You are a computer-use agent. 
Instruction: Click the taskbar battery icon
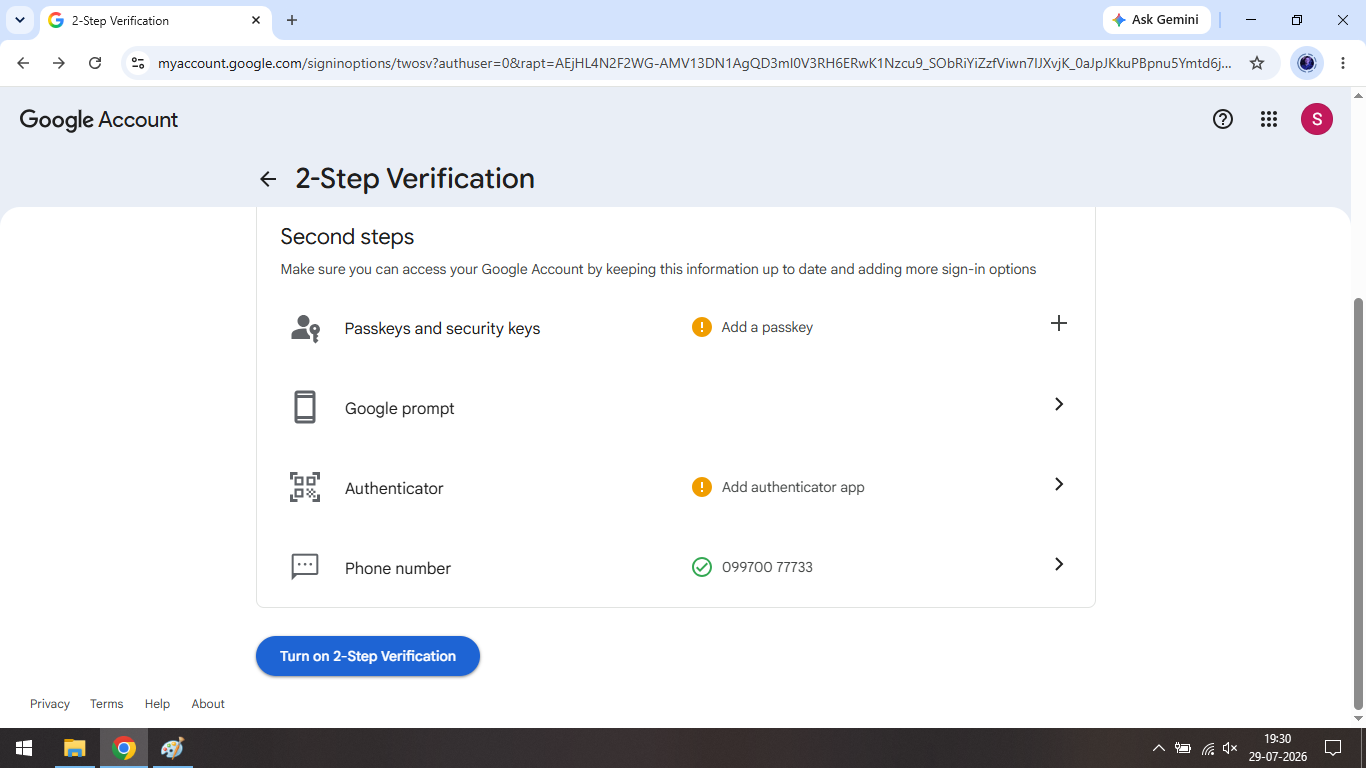click(x=1183, y=748)
